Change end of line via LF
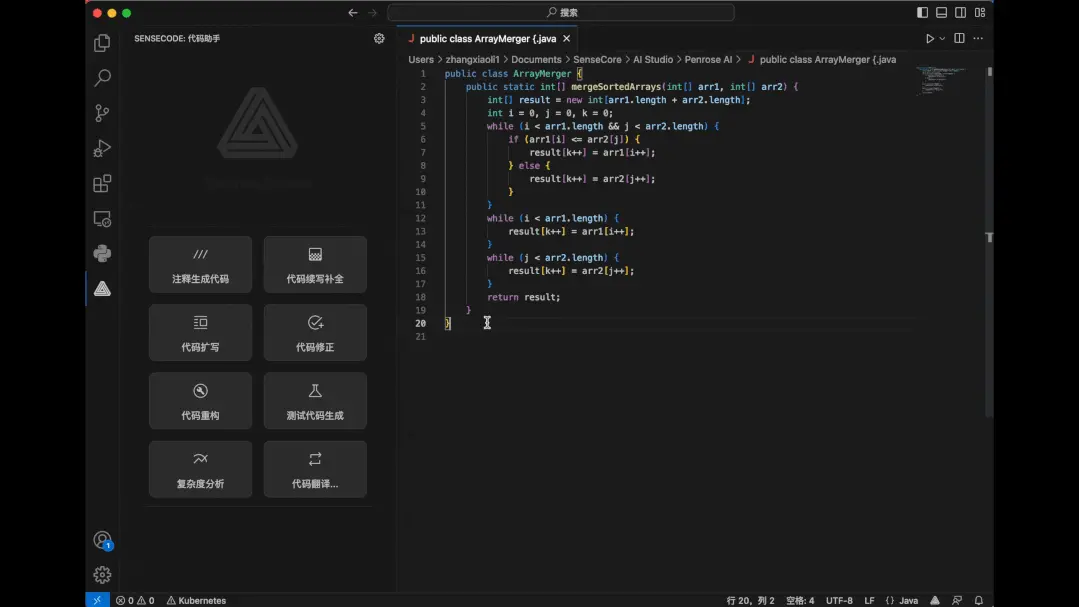 (869, 600)
